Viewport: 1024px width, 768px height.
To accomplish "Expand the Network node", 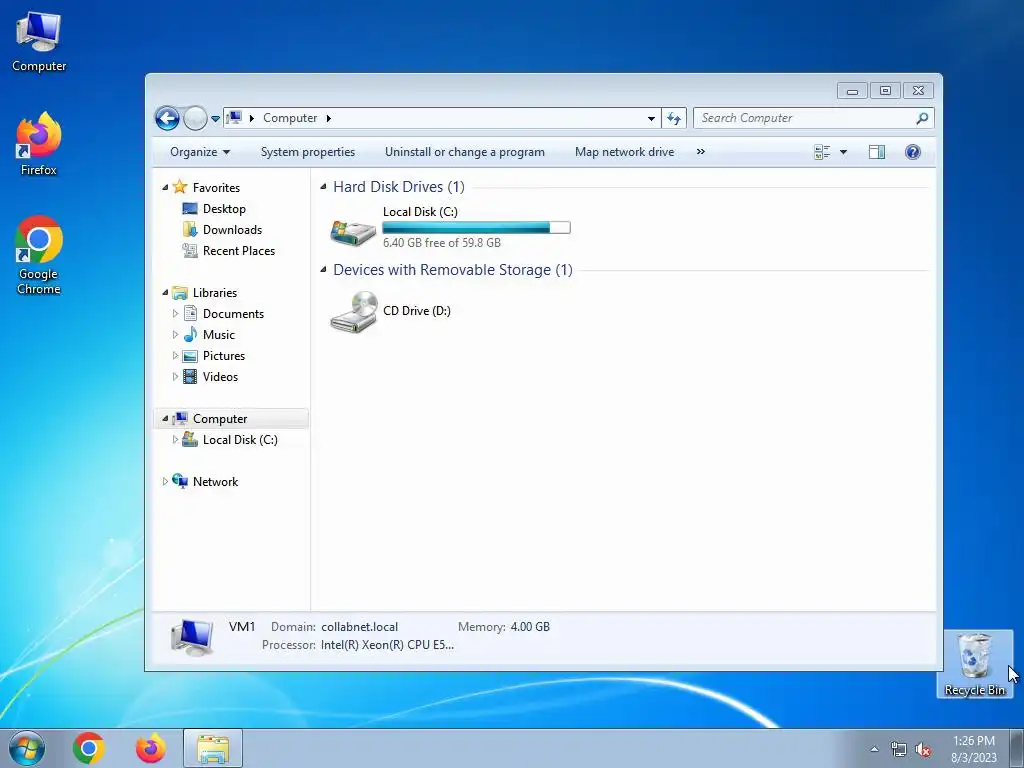I will click(165, 481).
